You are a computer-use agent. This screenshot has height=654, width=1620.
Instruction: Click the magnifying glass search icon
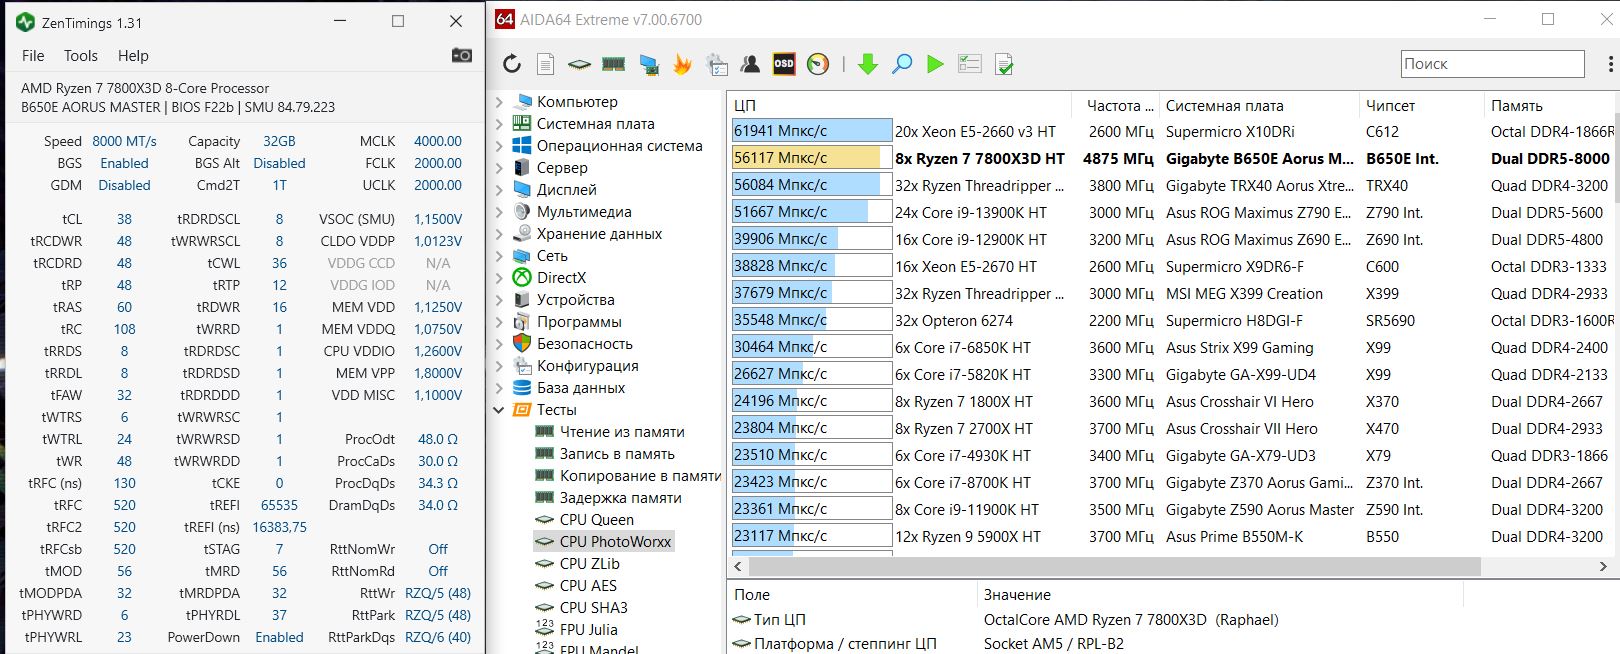[x=902, y=64]
